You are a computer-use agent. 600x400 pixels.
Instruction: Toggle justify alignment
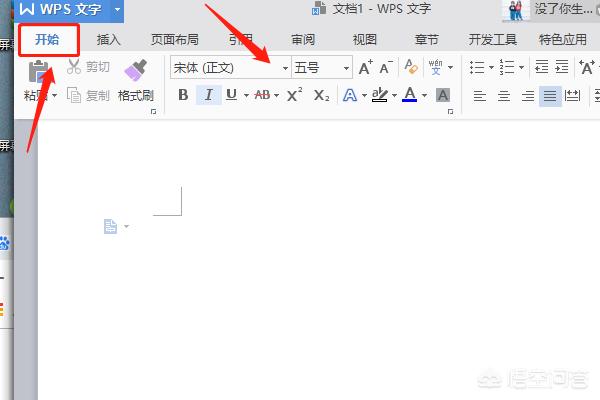(550, 96)
